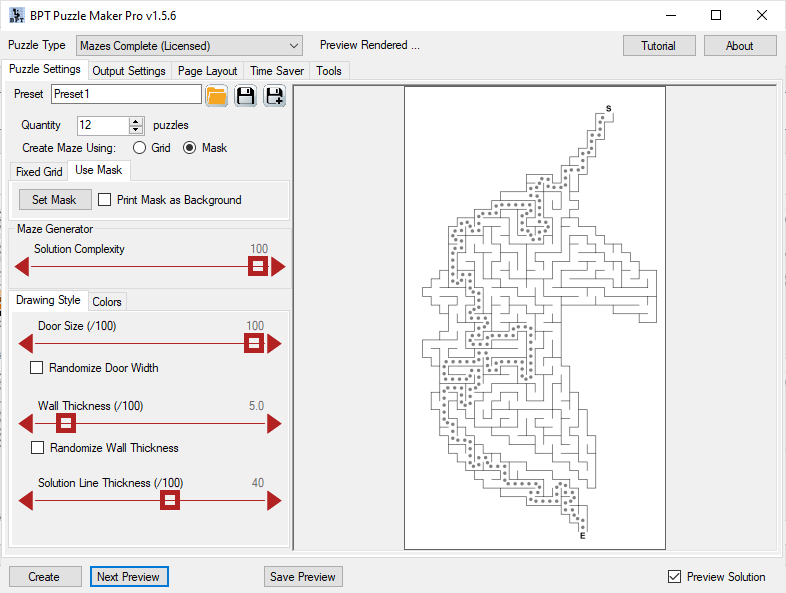Click the Create button
The height and width of the screenshot is (593, 786).
point(44,576)
